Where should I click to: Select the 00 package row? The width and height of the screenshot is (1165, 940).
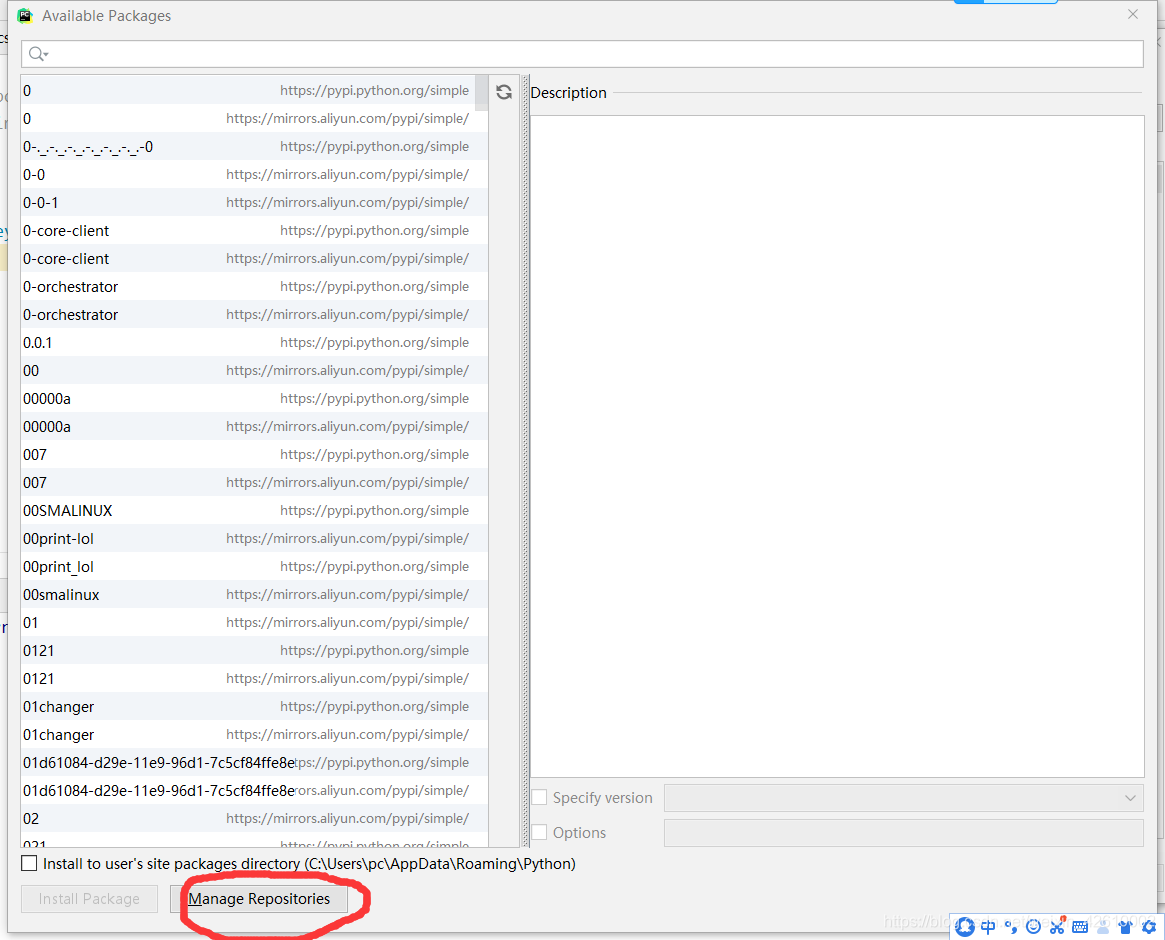(x=254, y=371)
